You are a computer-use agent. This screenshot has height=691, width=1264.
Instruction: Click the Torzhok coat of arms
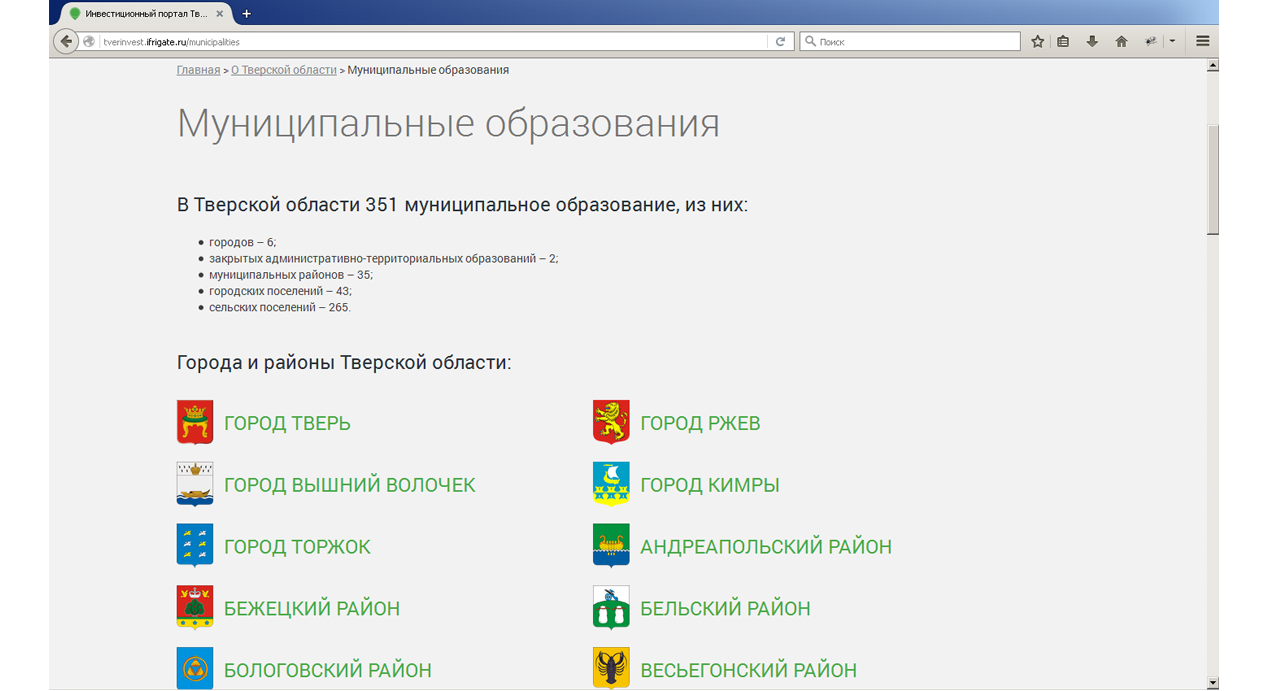tap(195, 546)
